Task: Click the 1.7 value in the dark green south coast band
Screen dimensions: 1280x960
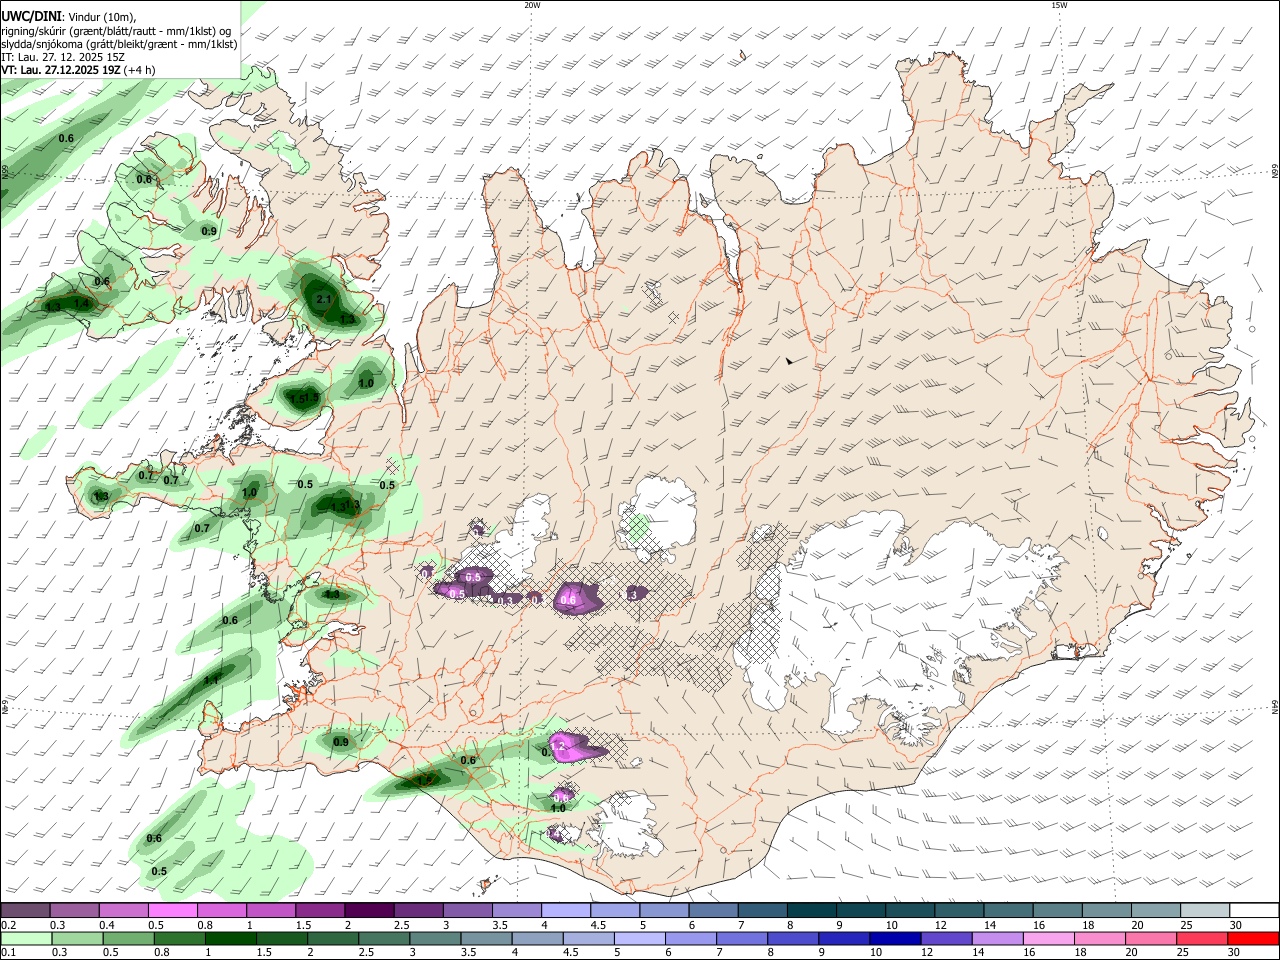Action: point(425,780)
